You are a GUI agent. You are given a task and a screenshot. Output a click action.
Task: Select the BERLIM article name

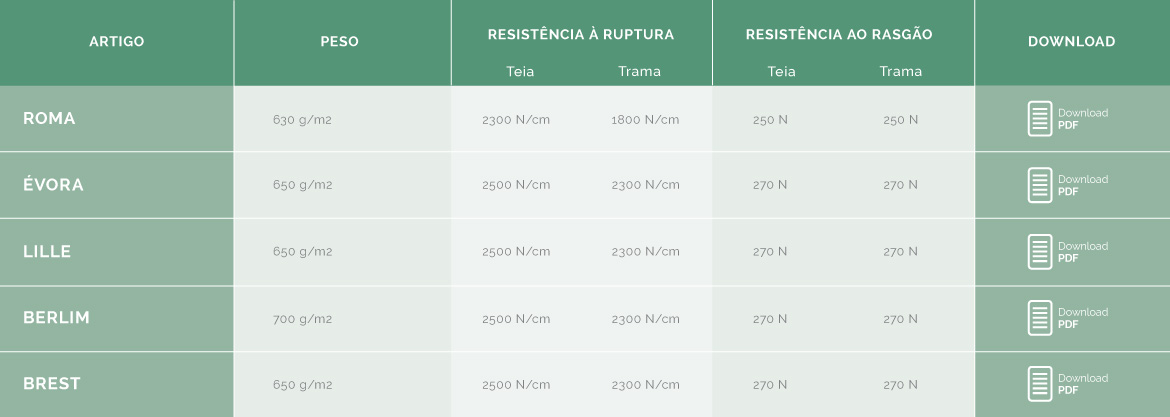point(57,318)
